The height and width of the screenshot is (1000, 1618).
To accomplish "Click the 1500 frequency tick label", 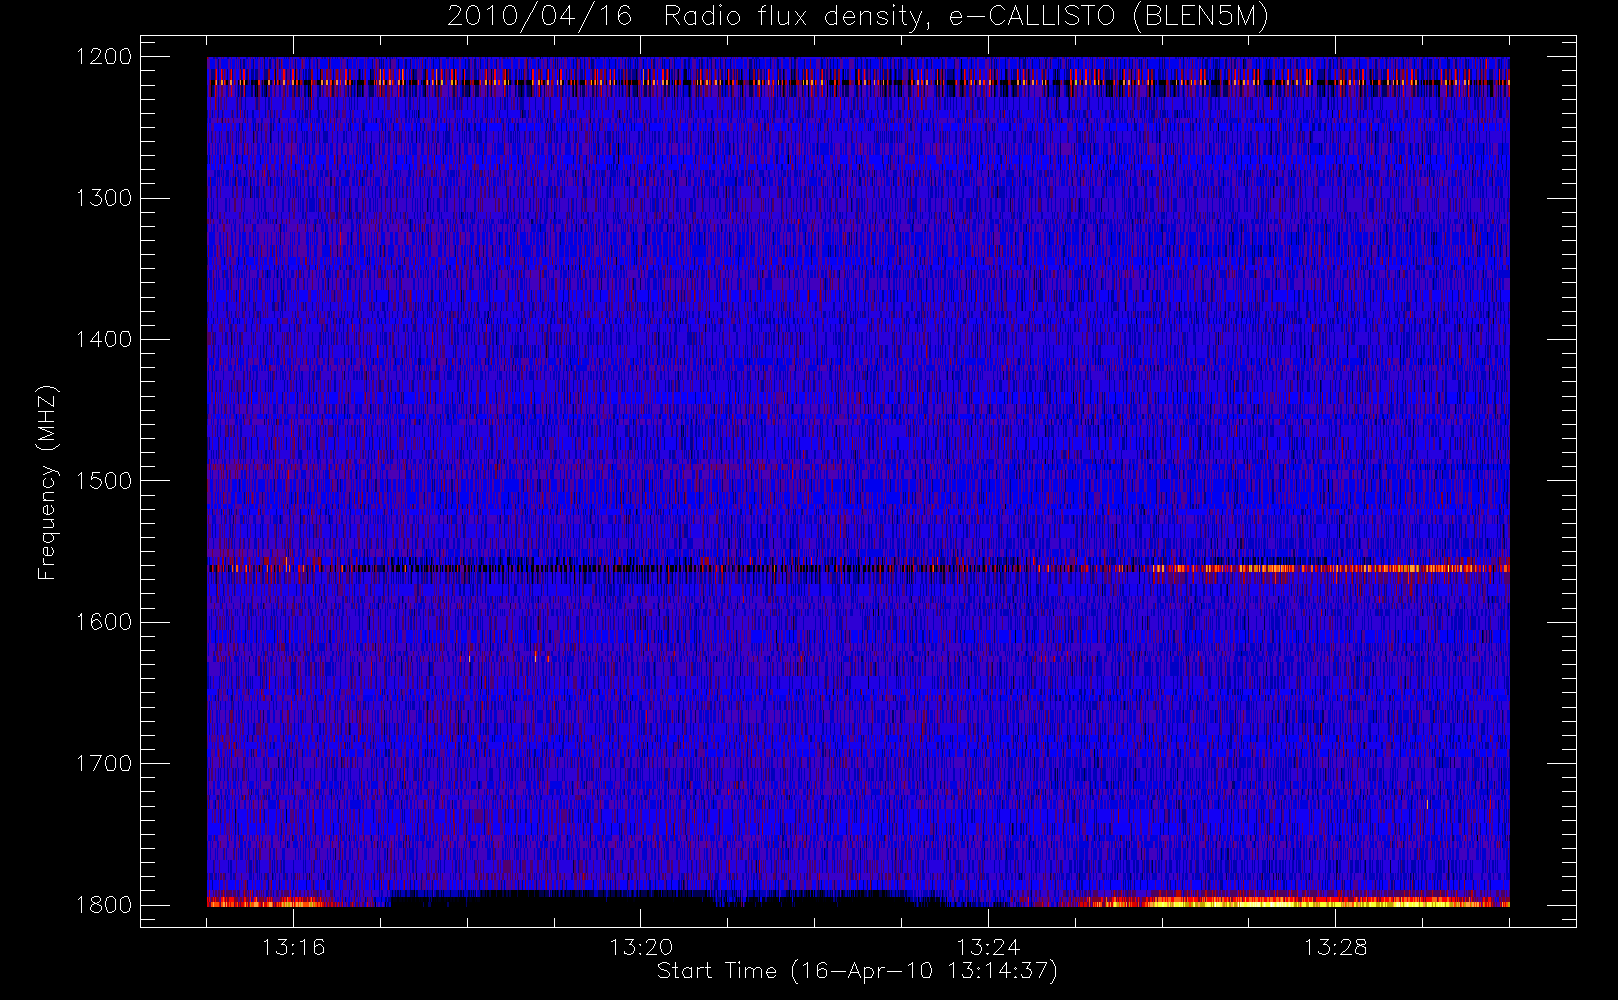I will (x=104, y=480).
